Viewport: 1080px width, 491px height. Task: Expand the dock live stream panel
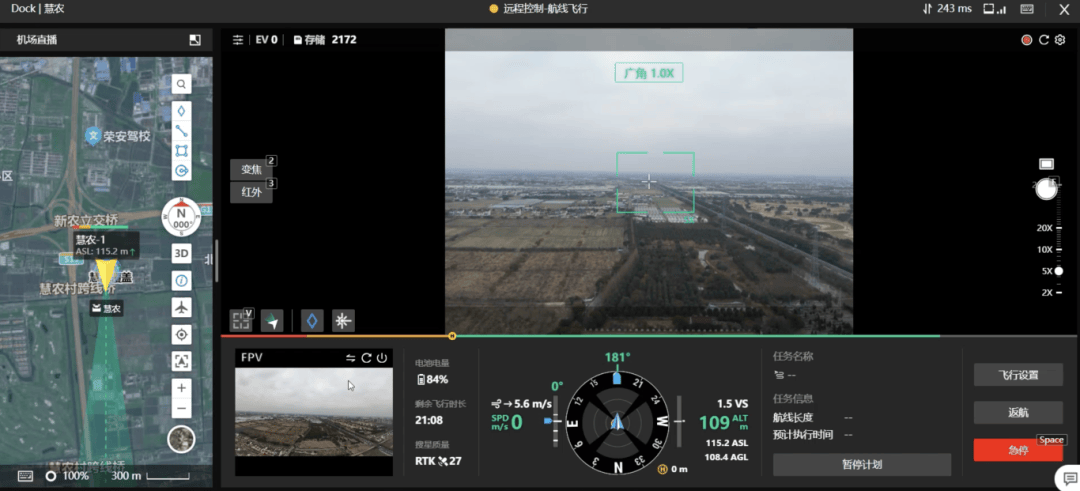click(x=195, y=40)
